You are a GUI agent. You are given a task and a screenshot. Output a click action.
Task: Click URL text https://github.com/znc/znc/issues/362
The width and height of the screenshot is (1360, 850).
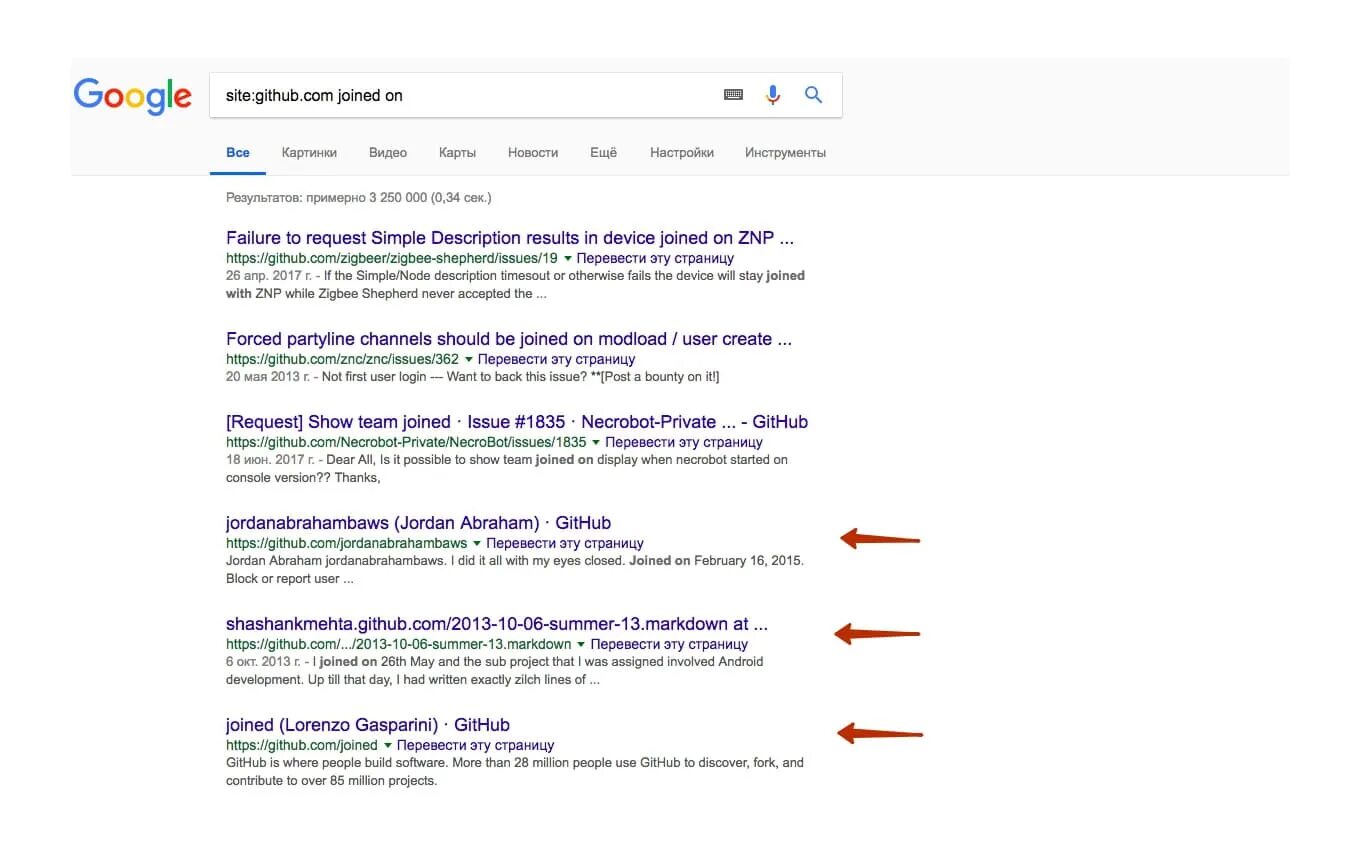pos(342,359)
